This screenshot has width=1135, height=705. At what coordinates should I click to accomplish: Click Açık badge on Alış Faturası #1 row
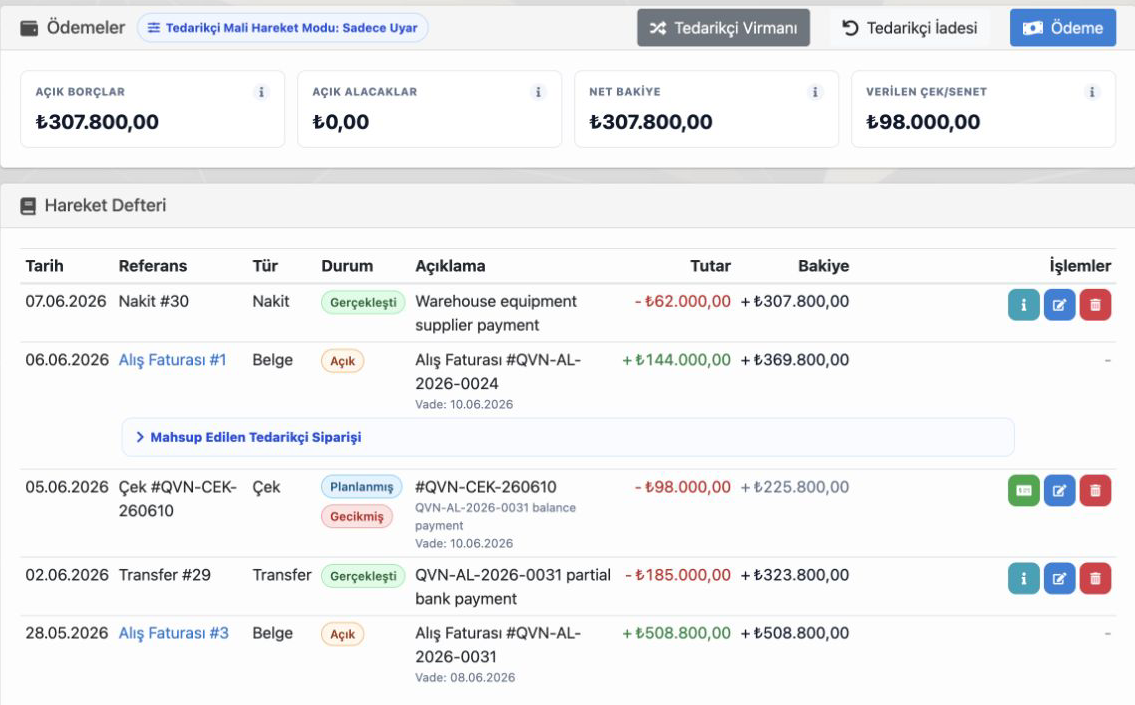click(342, 360)
